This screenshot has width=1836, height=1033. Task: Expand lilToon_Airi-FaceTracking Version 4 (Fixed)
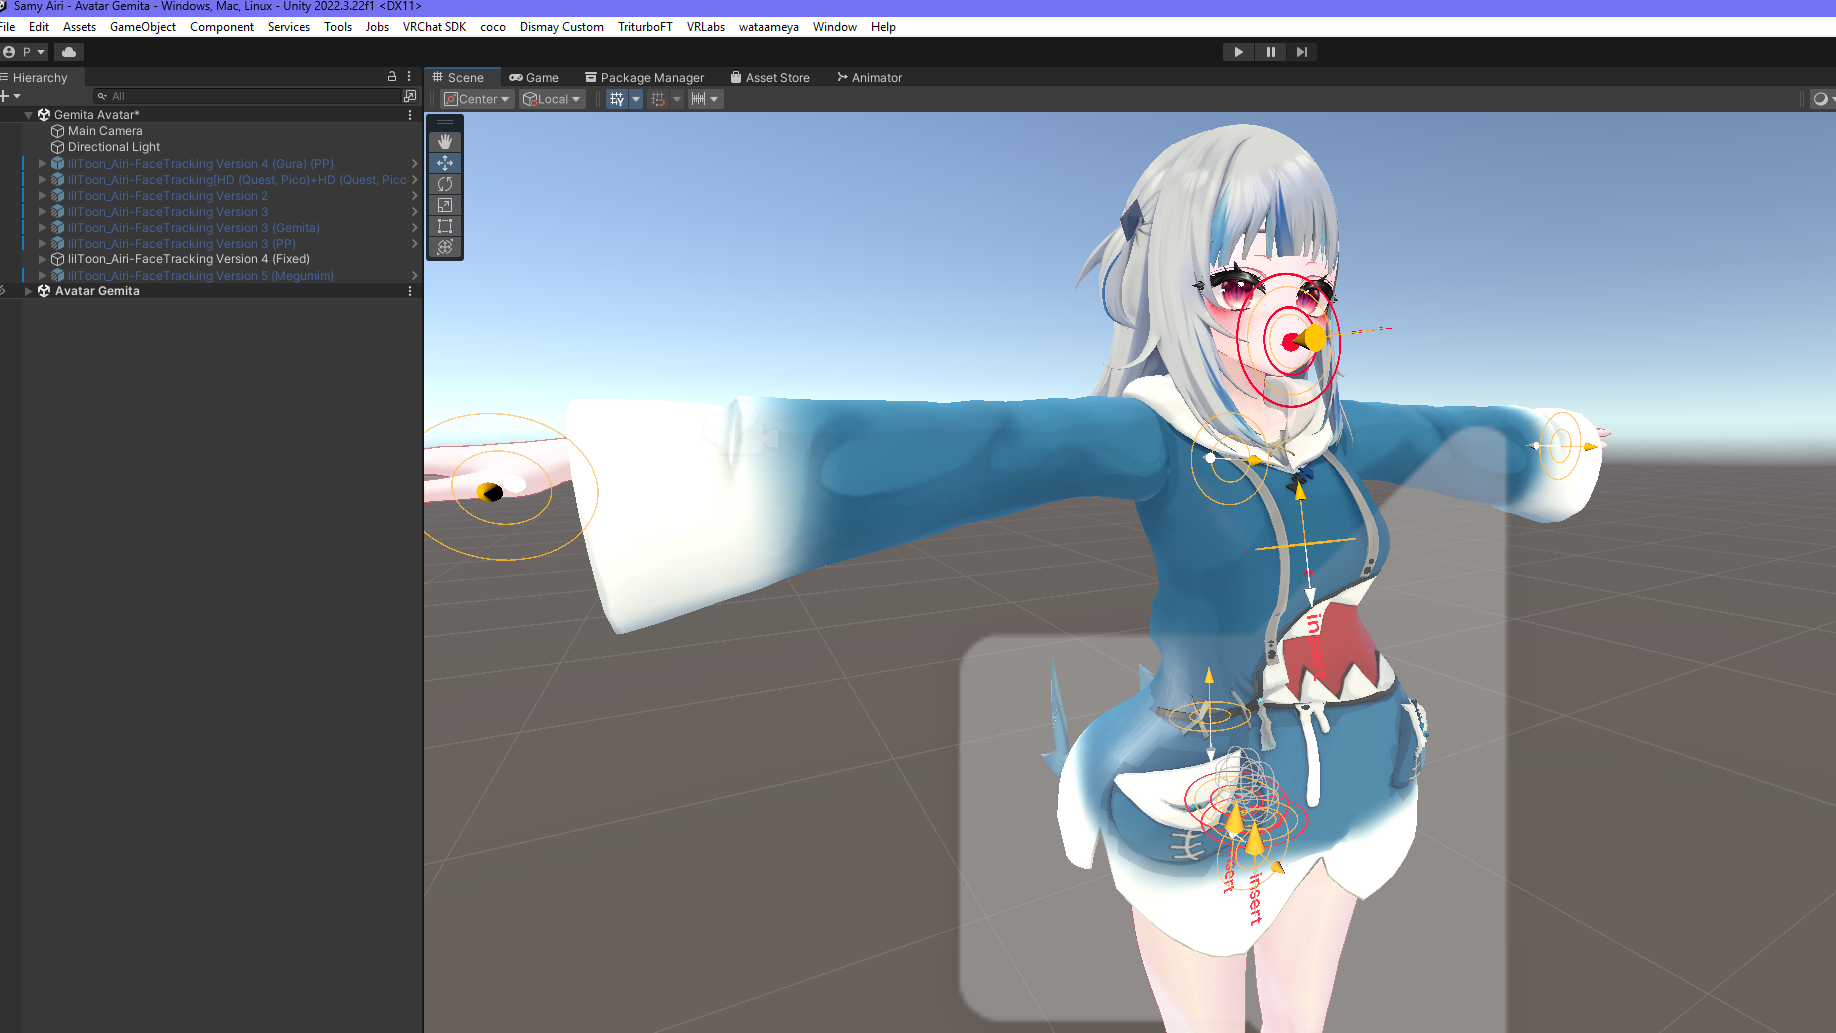point(43,259)
